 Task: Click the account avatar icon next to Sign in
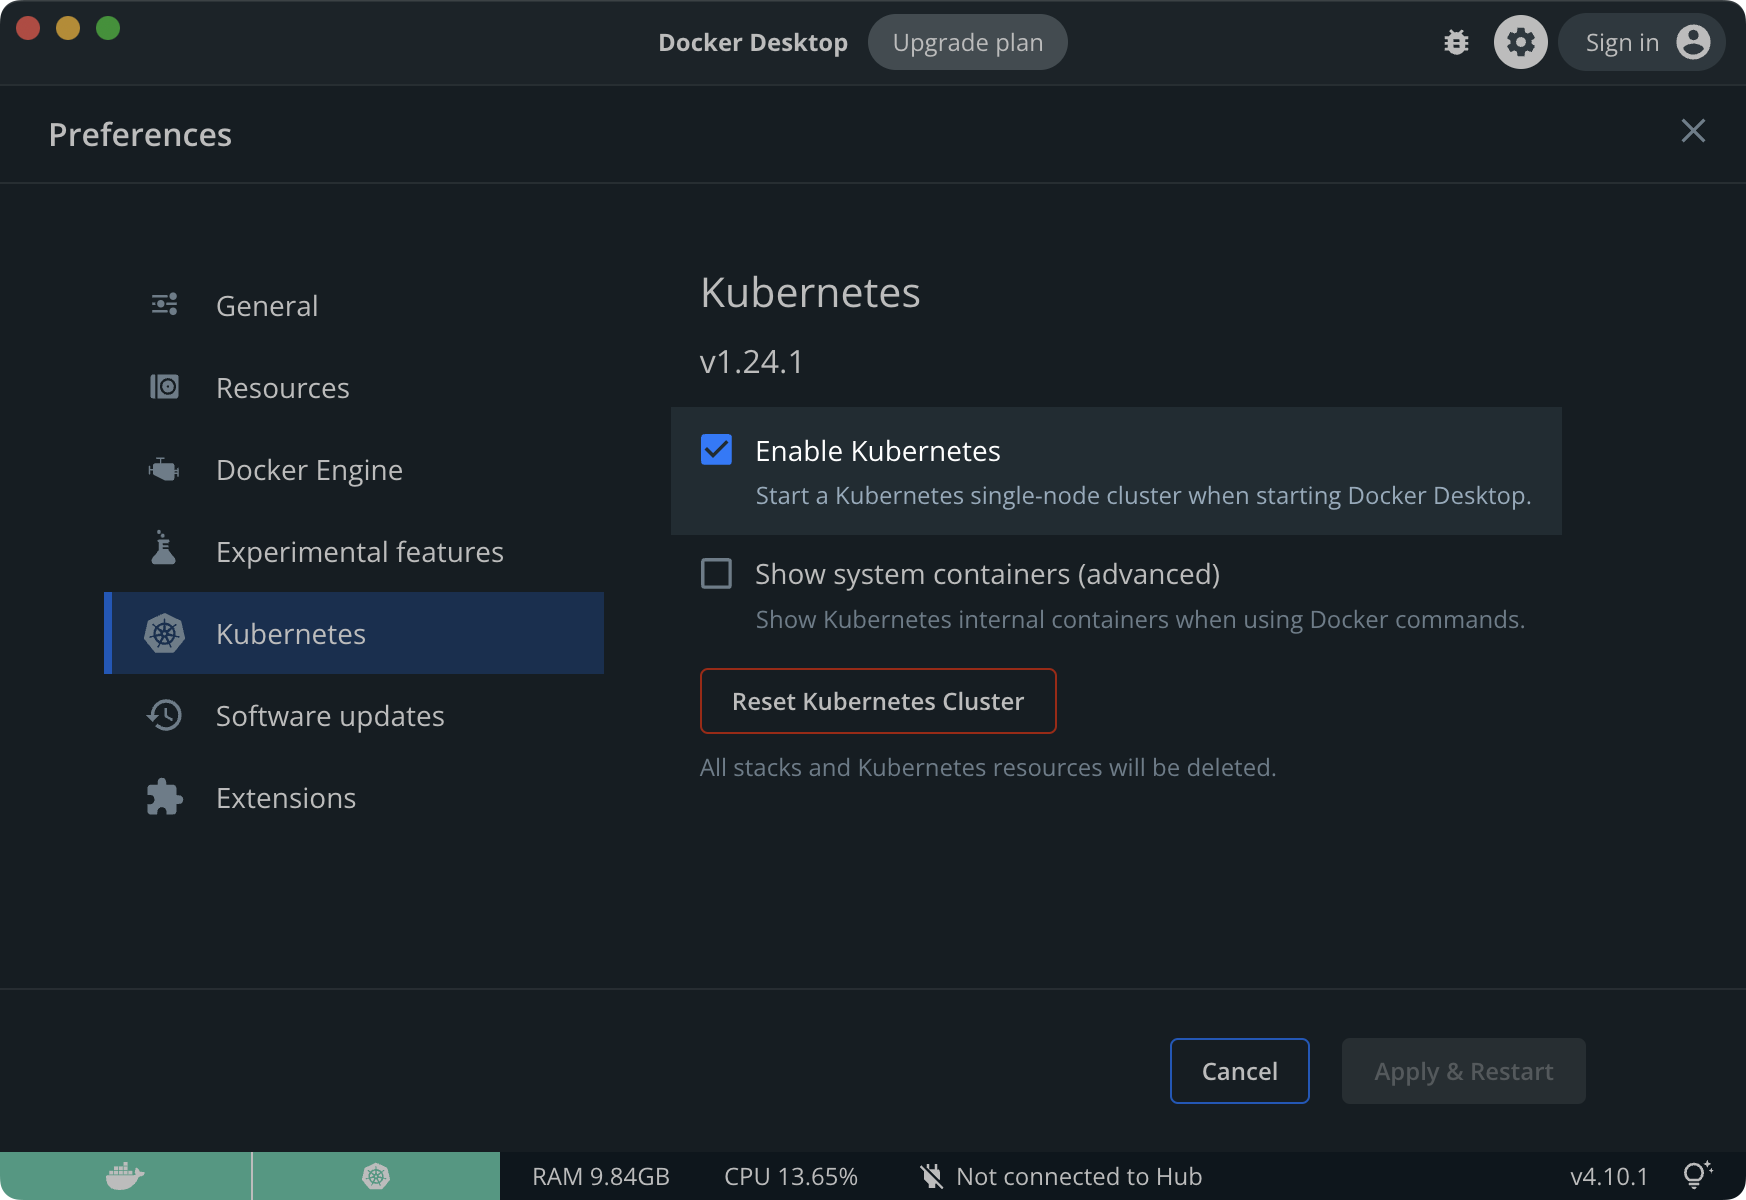tap(1692, 42)
